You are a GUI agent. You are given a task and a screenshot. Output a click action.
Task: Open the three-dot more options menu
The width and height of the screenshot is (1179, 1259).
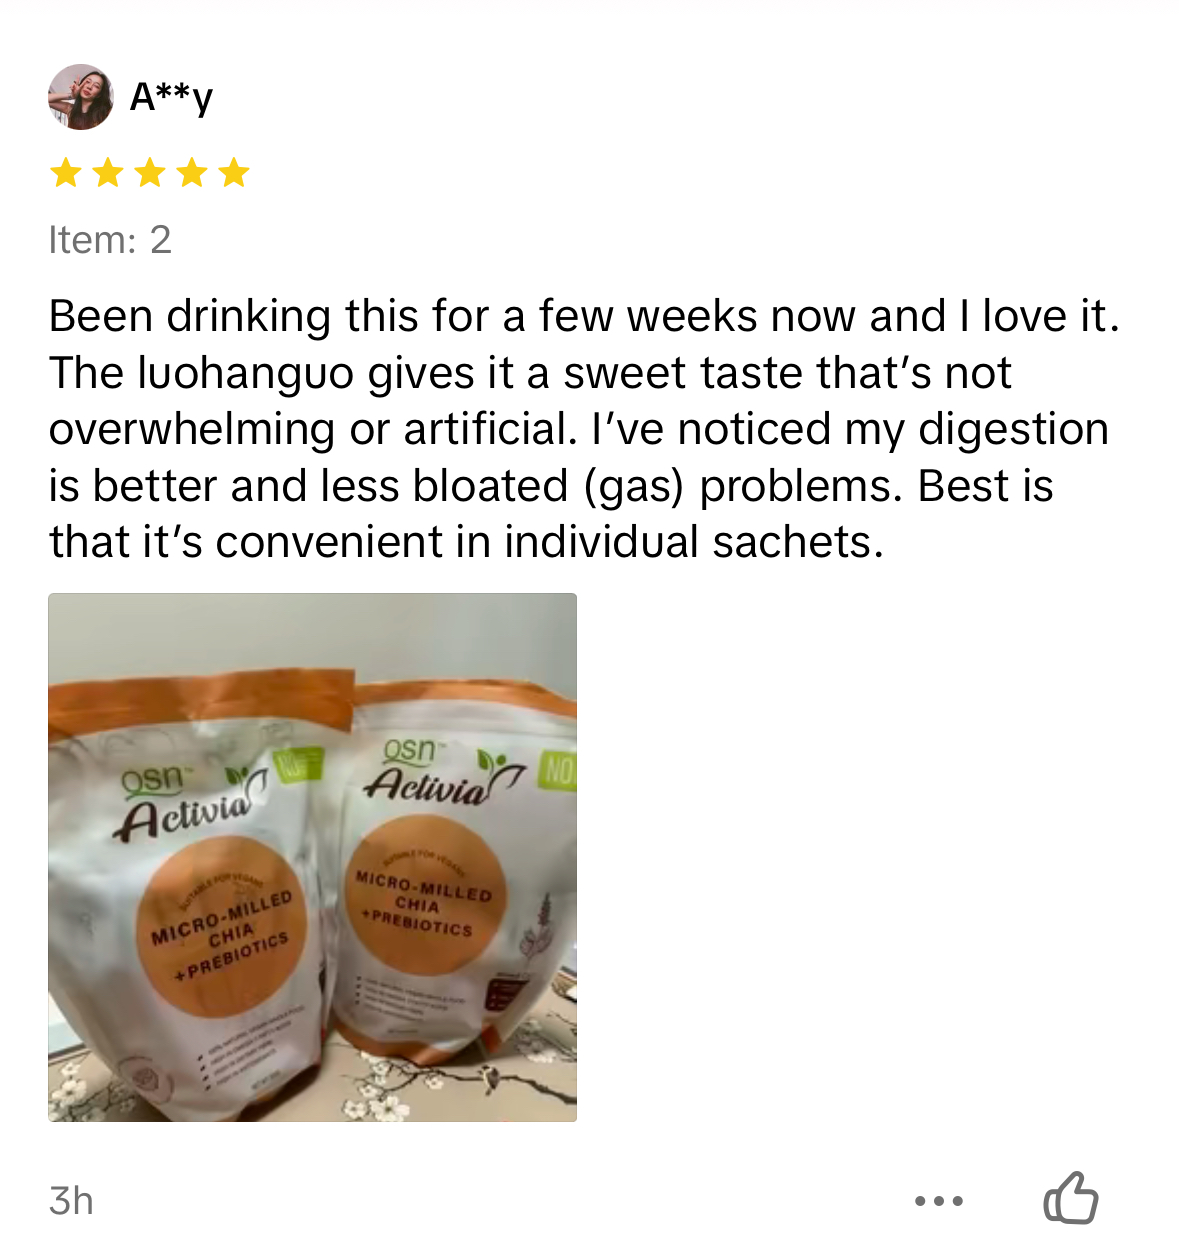(939, 1200)
